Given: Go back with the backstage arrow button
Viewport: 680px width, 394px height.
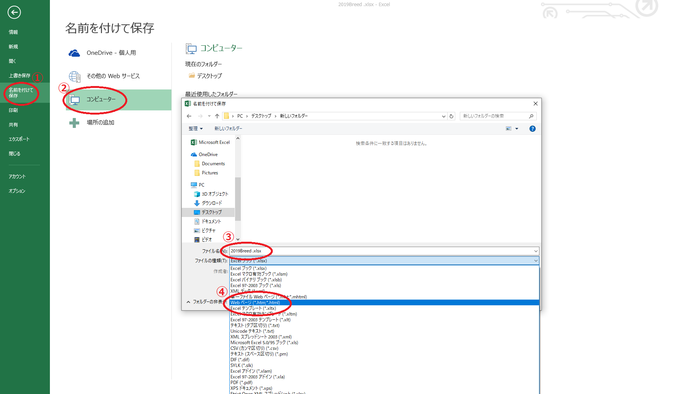Looking at the screenshot, I should point(14,12).
